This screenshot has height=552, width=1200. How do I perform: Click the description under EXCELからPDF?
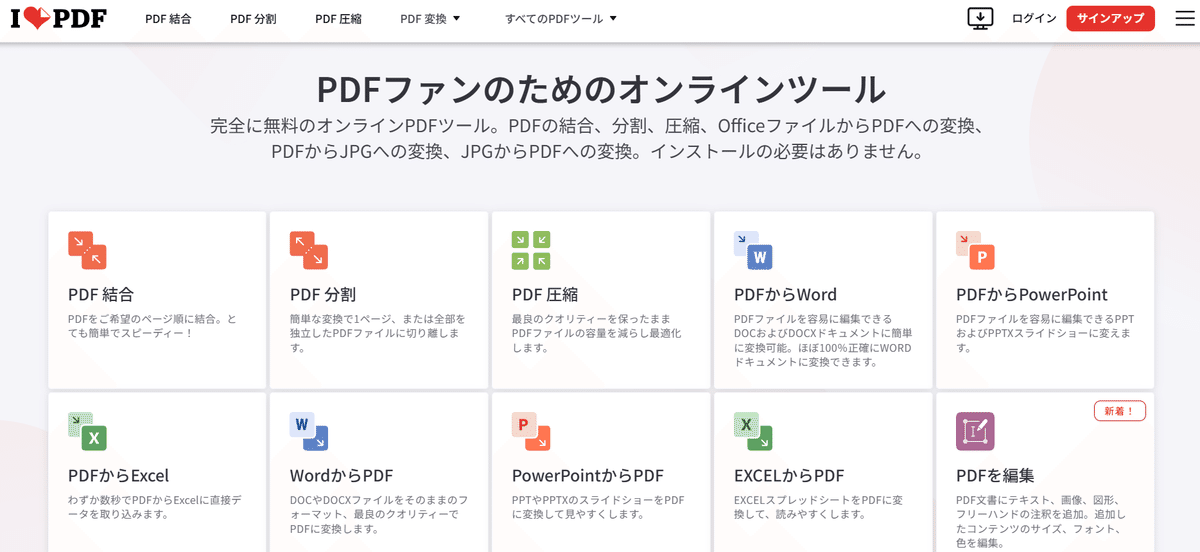[820, 507]
